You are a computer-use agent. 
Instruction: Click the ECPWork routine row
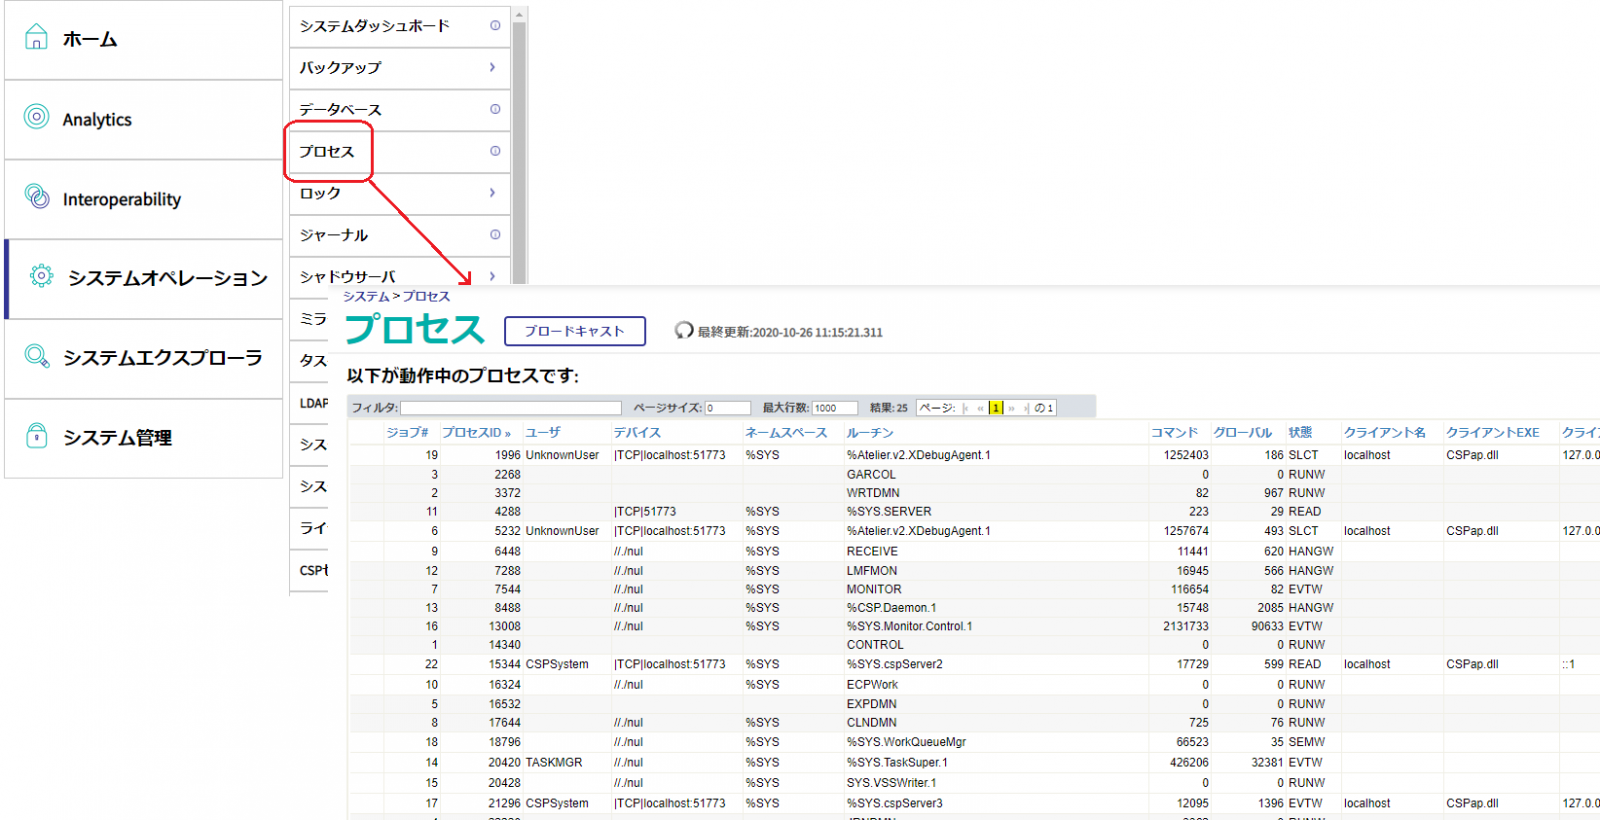(872, 685)
